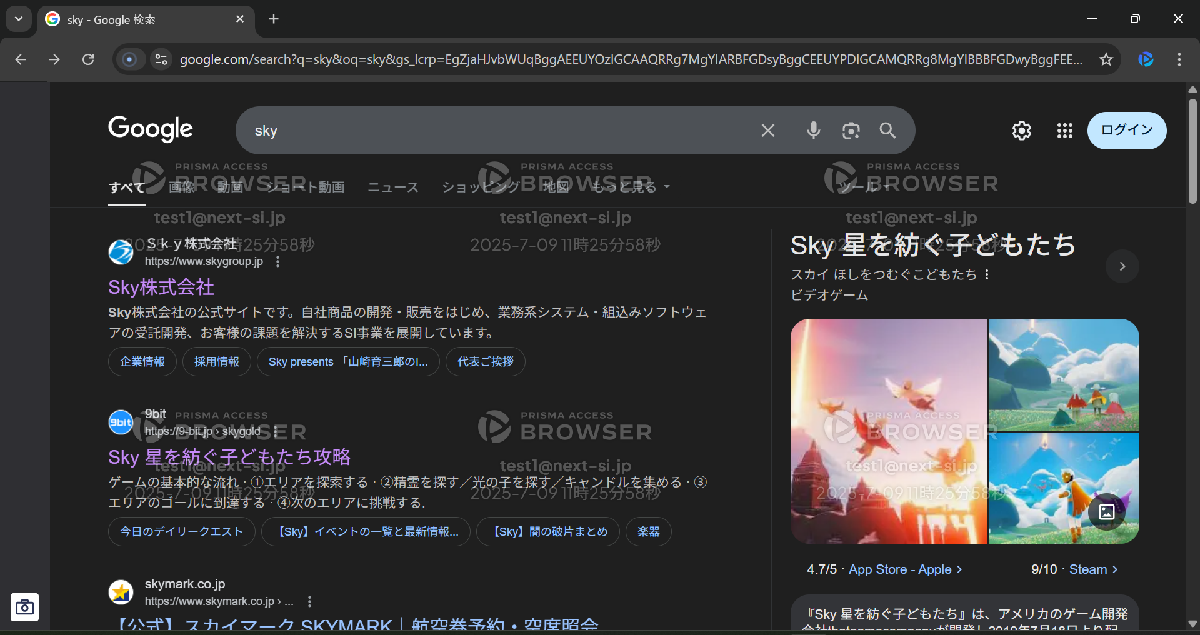Expand the もっと見る dropdown
The width and height of the screenshot is (1200, 635).
coord(630,187)
